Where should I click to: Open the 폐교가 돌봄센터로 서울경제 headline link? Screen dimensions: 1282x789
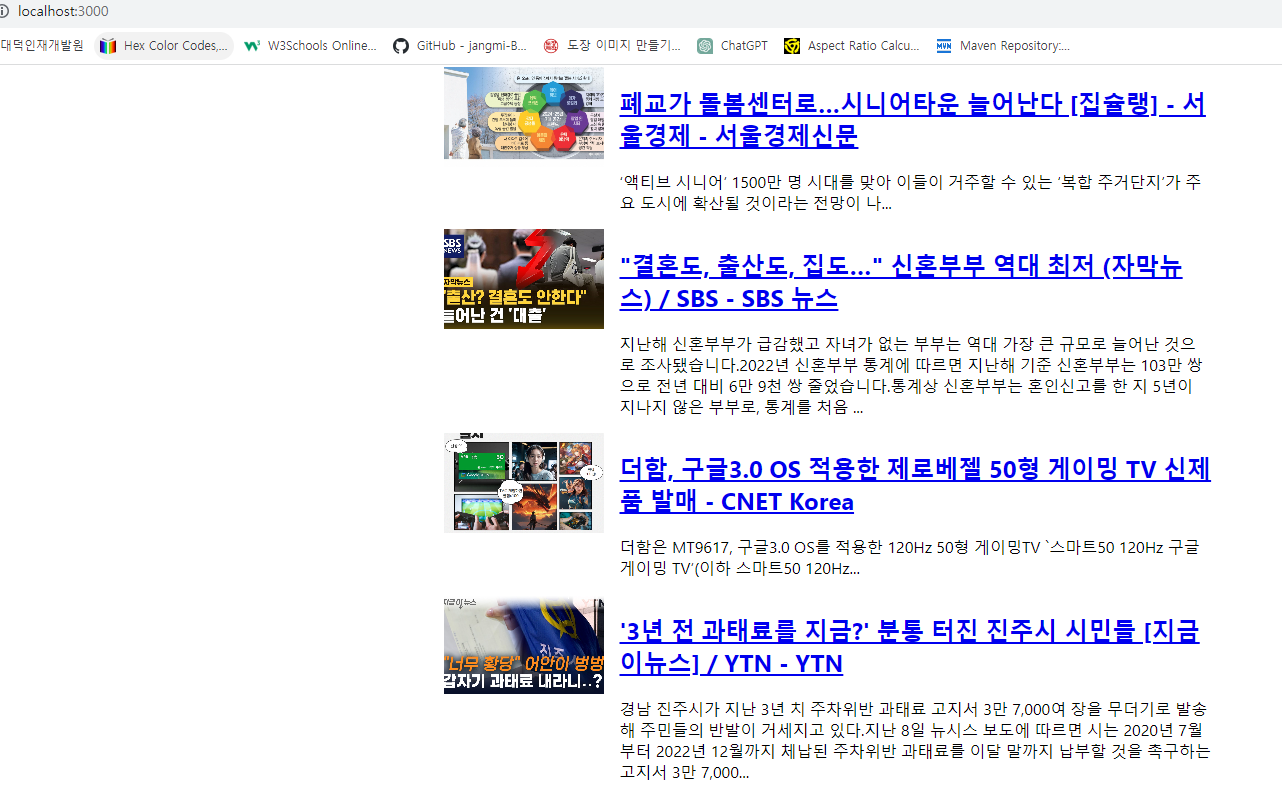pyautogui.click(x=912, y=120)
